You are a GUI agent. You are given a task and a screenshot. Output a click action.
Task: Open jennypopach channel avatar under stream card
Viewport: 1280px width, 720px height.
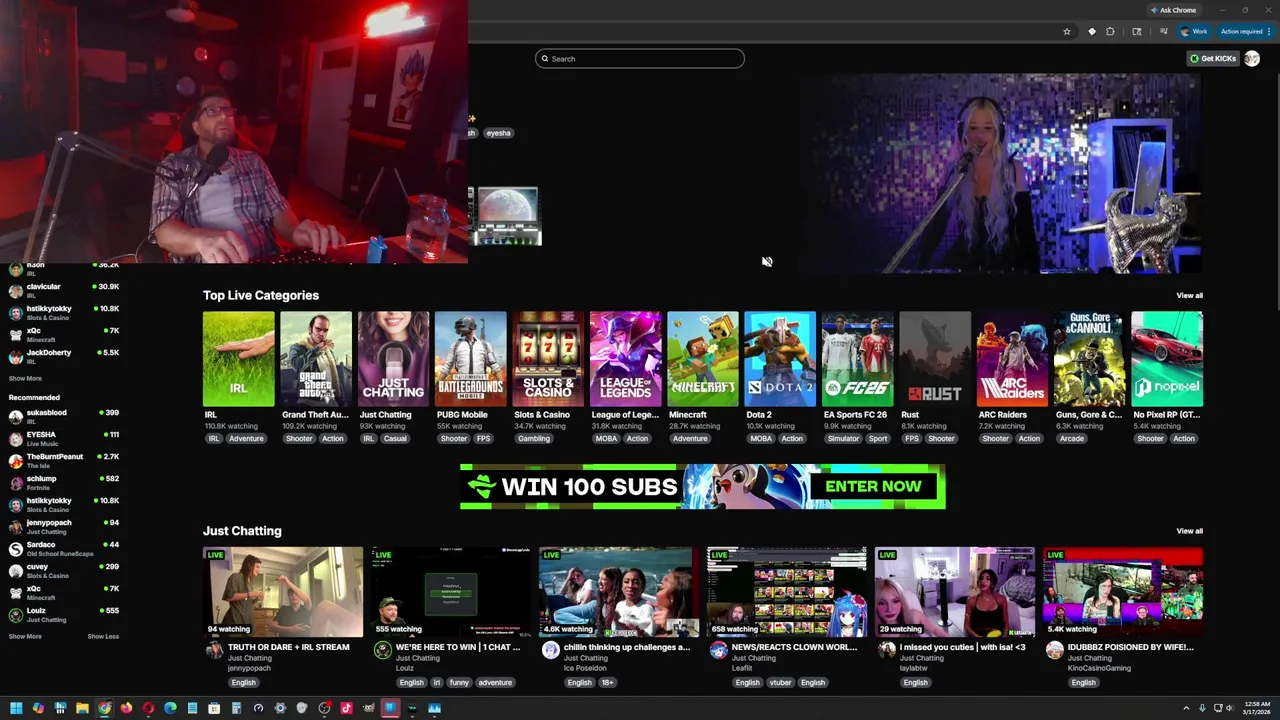click(x=214, y=650)
